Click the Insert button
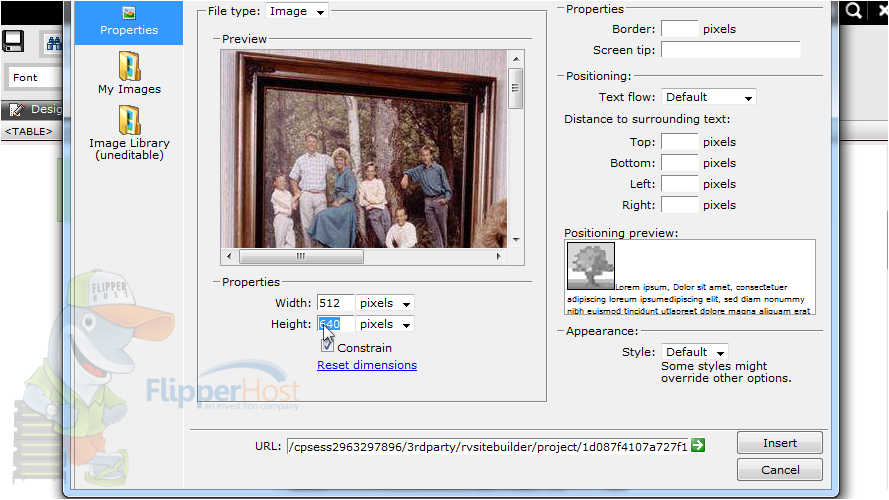889x500 pixels. (780, 443)
